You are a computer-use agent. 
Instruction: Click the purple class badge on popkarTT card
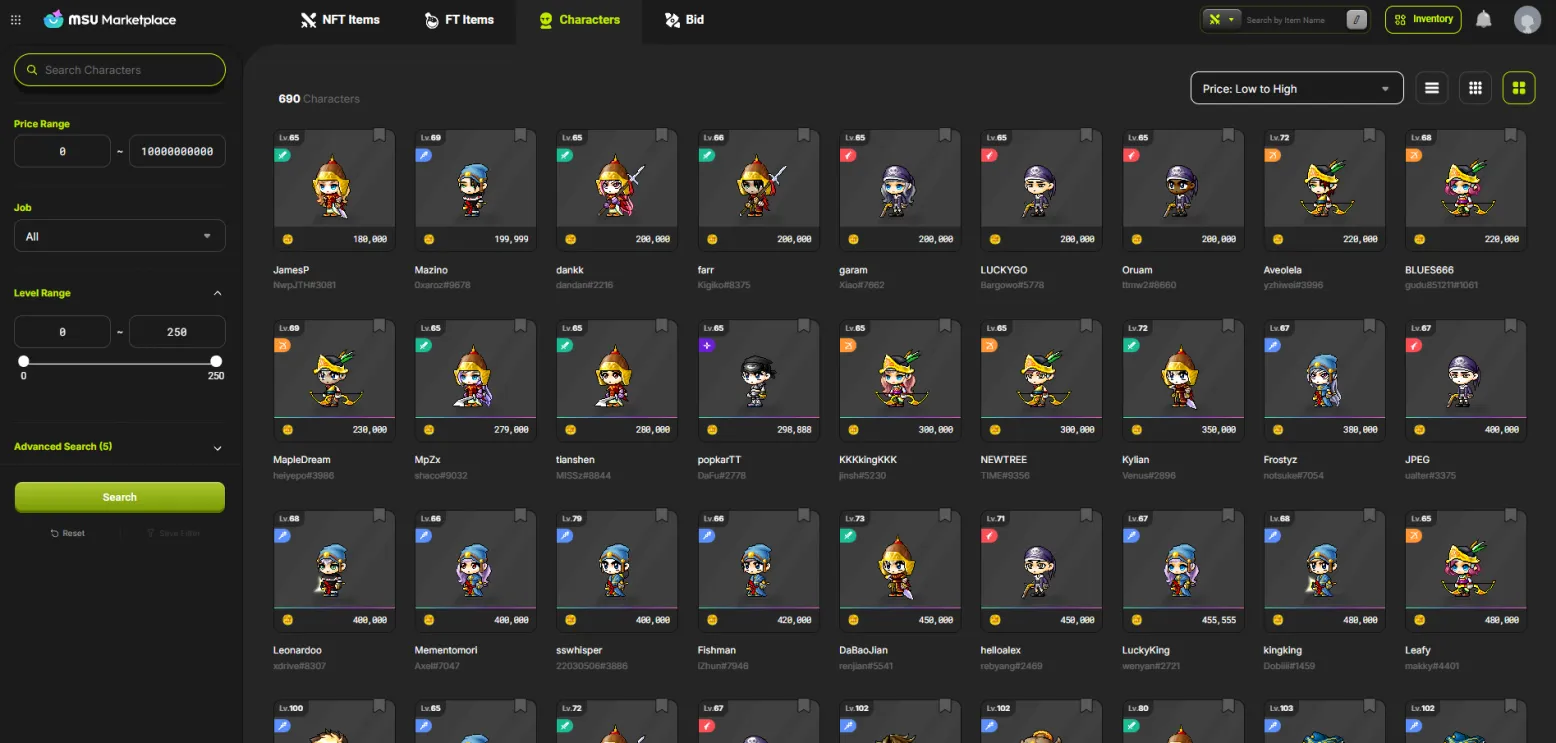(x=707, y=345)
